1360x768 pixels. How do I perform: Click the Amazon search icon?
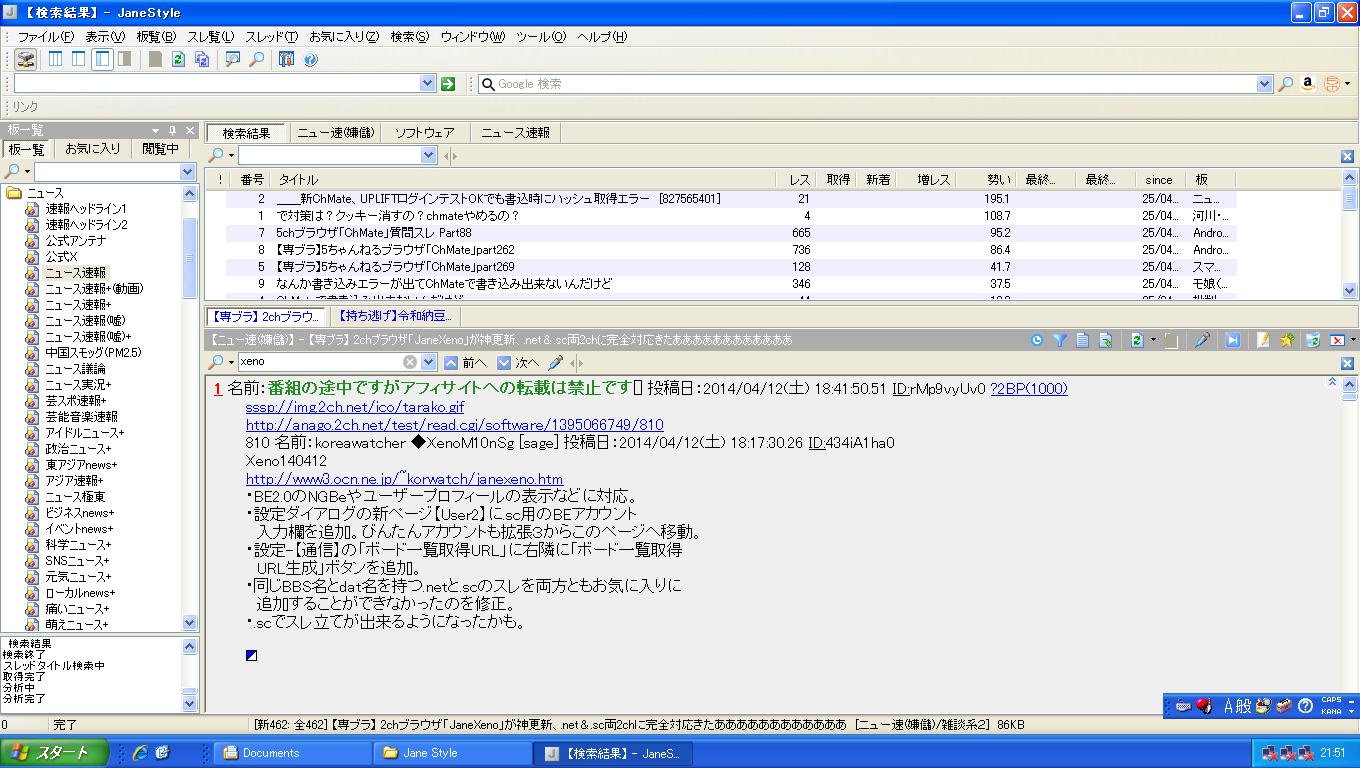(x=1307, y=85)
